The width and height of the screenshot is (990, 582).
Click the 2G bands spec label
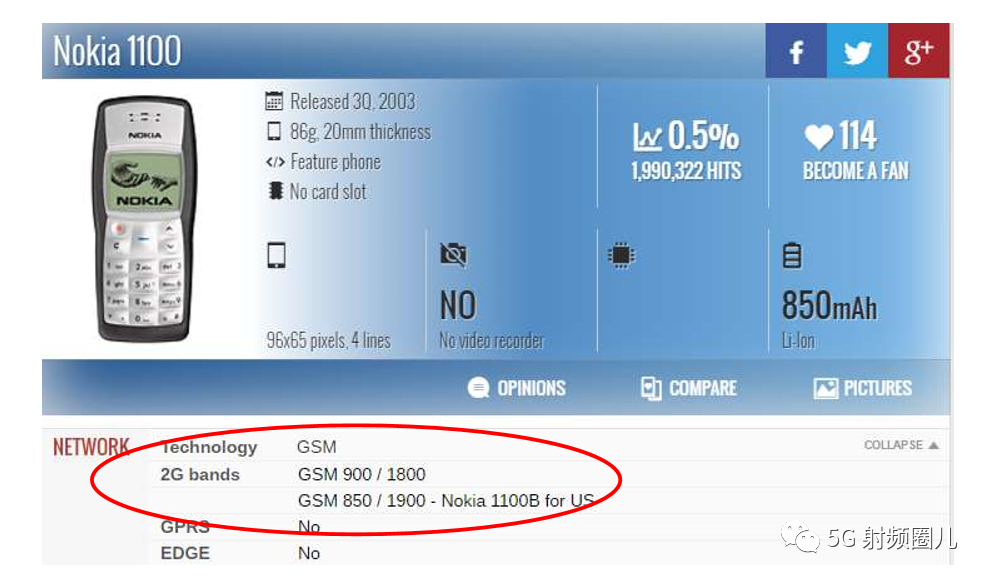click(200, 475)
